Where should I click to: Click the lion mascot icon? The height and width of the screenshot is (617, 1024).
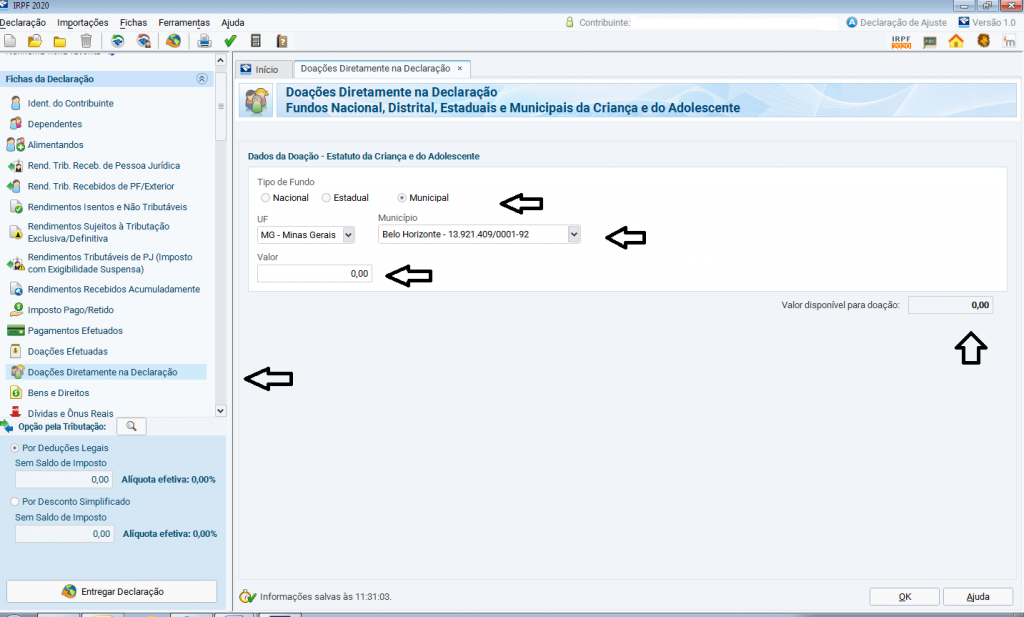pos(984,41)
